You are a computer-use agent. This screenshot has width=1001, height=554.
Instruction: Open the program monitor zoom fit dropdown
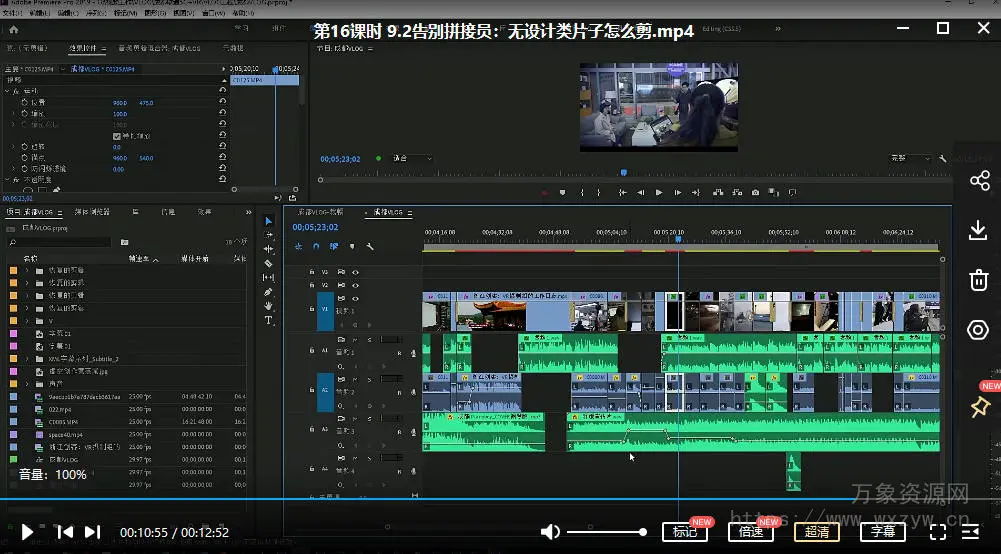(x=412, y=158)
